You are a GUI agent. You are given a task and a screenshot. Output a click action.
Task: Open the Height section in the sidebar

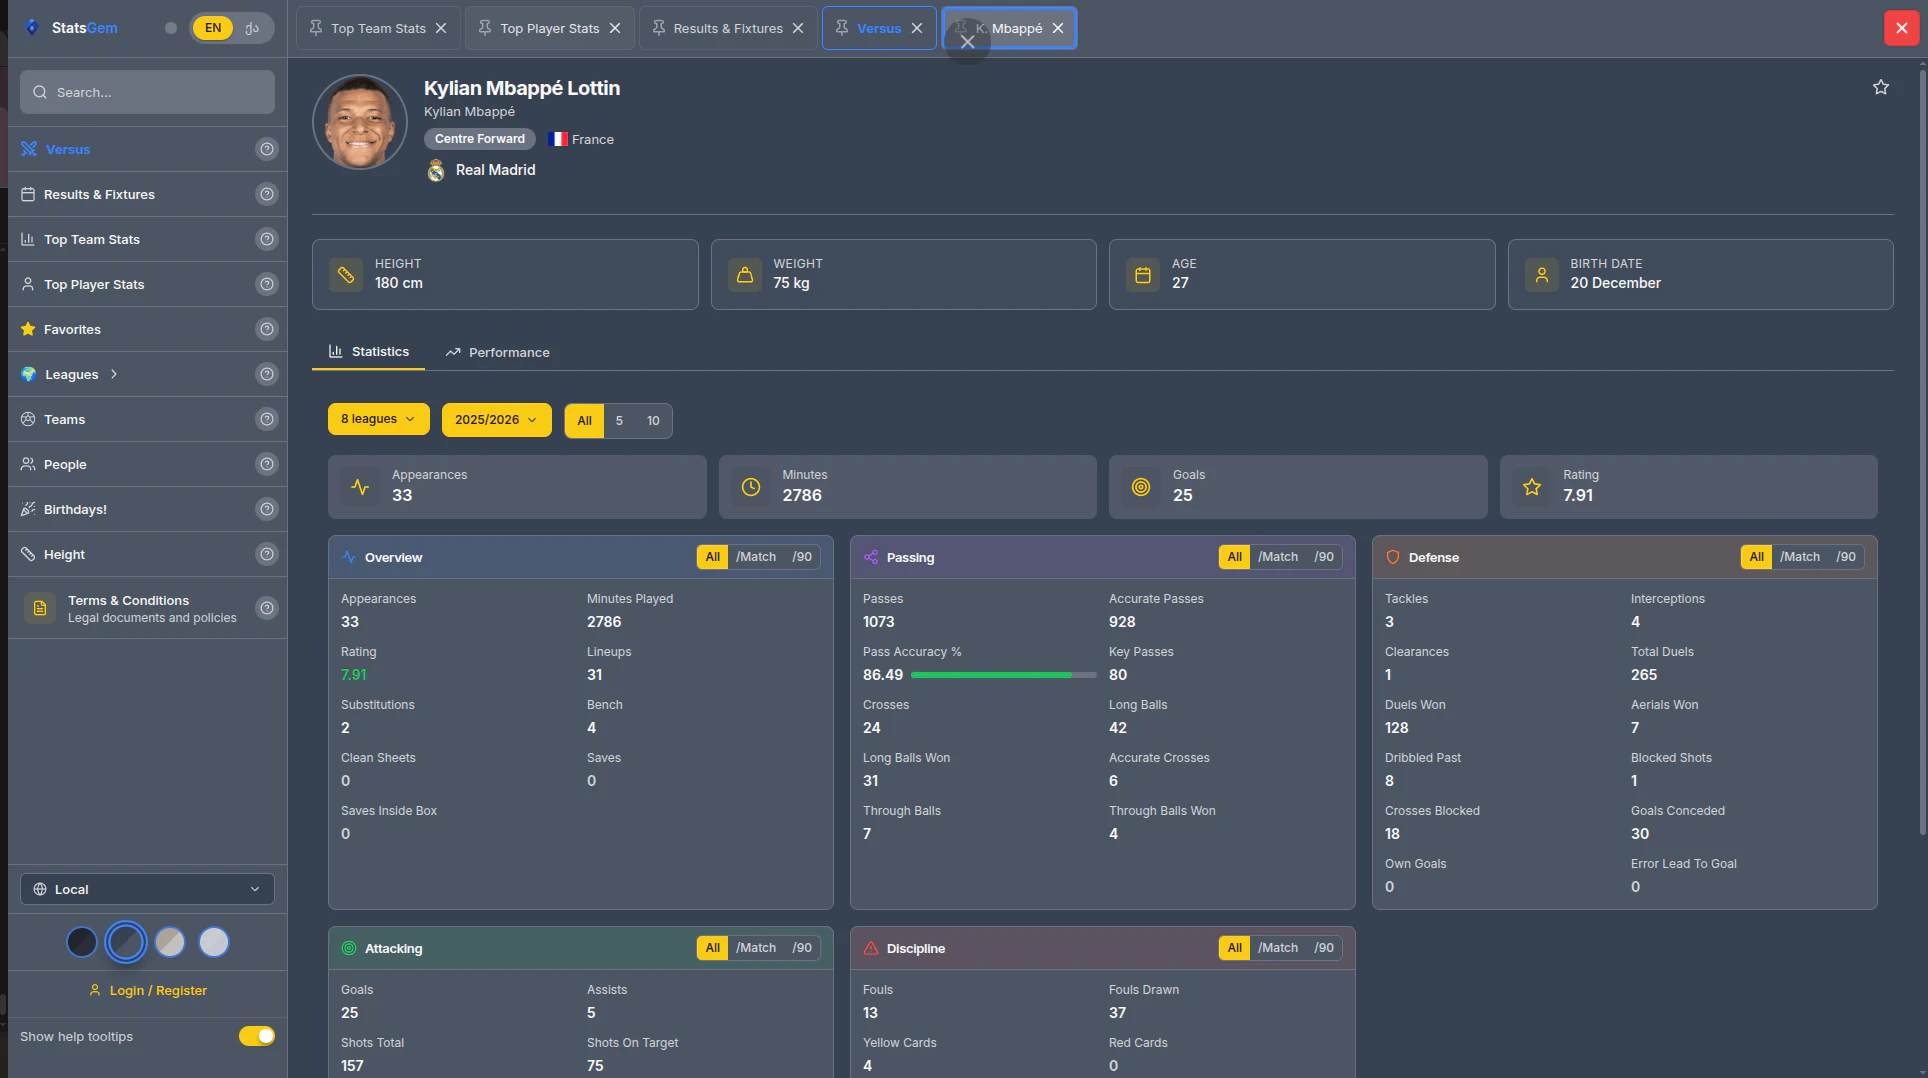coord(63,554)
